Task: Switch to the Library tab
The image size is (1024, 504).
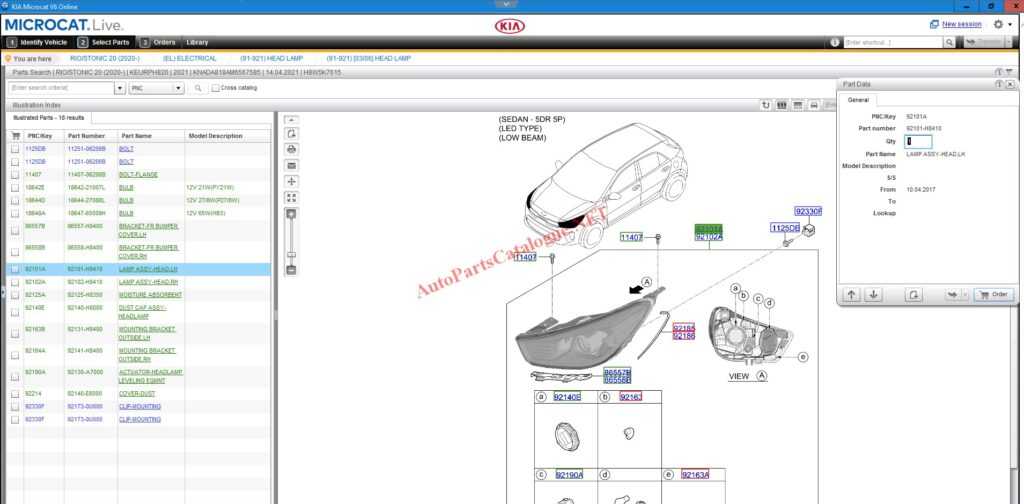Action: [197, 42]
